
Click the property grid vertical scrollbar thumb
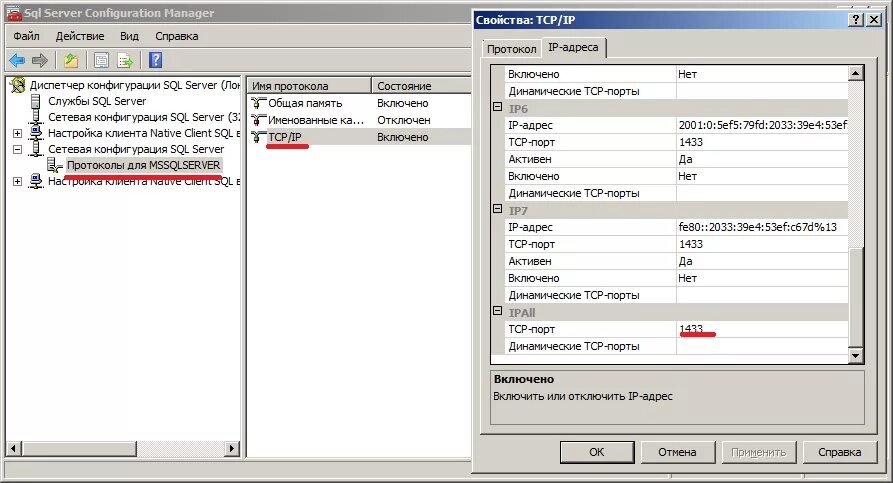[x=855, y=297]
